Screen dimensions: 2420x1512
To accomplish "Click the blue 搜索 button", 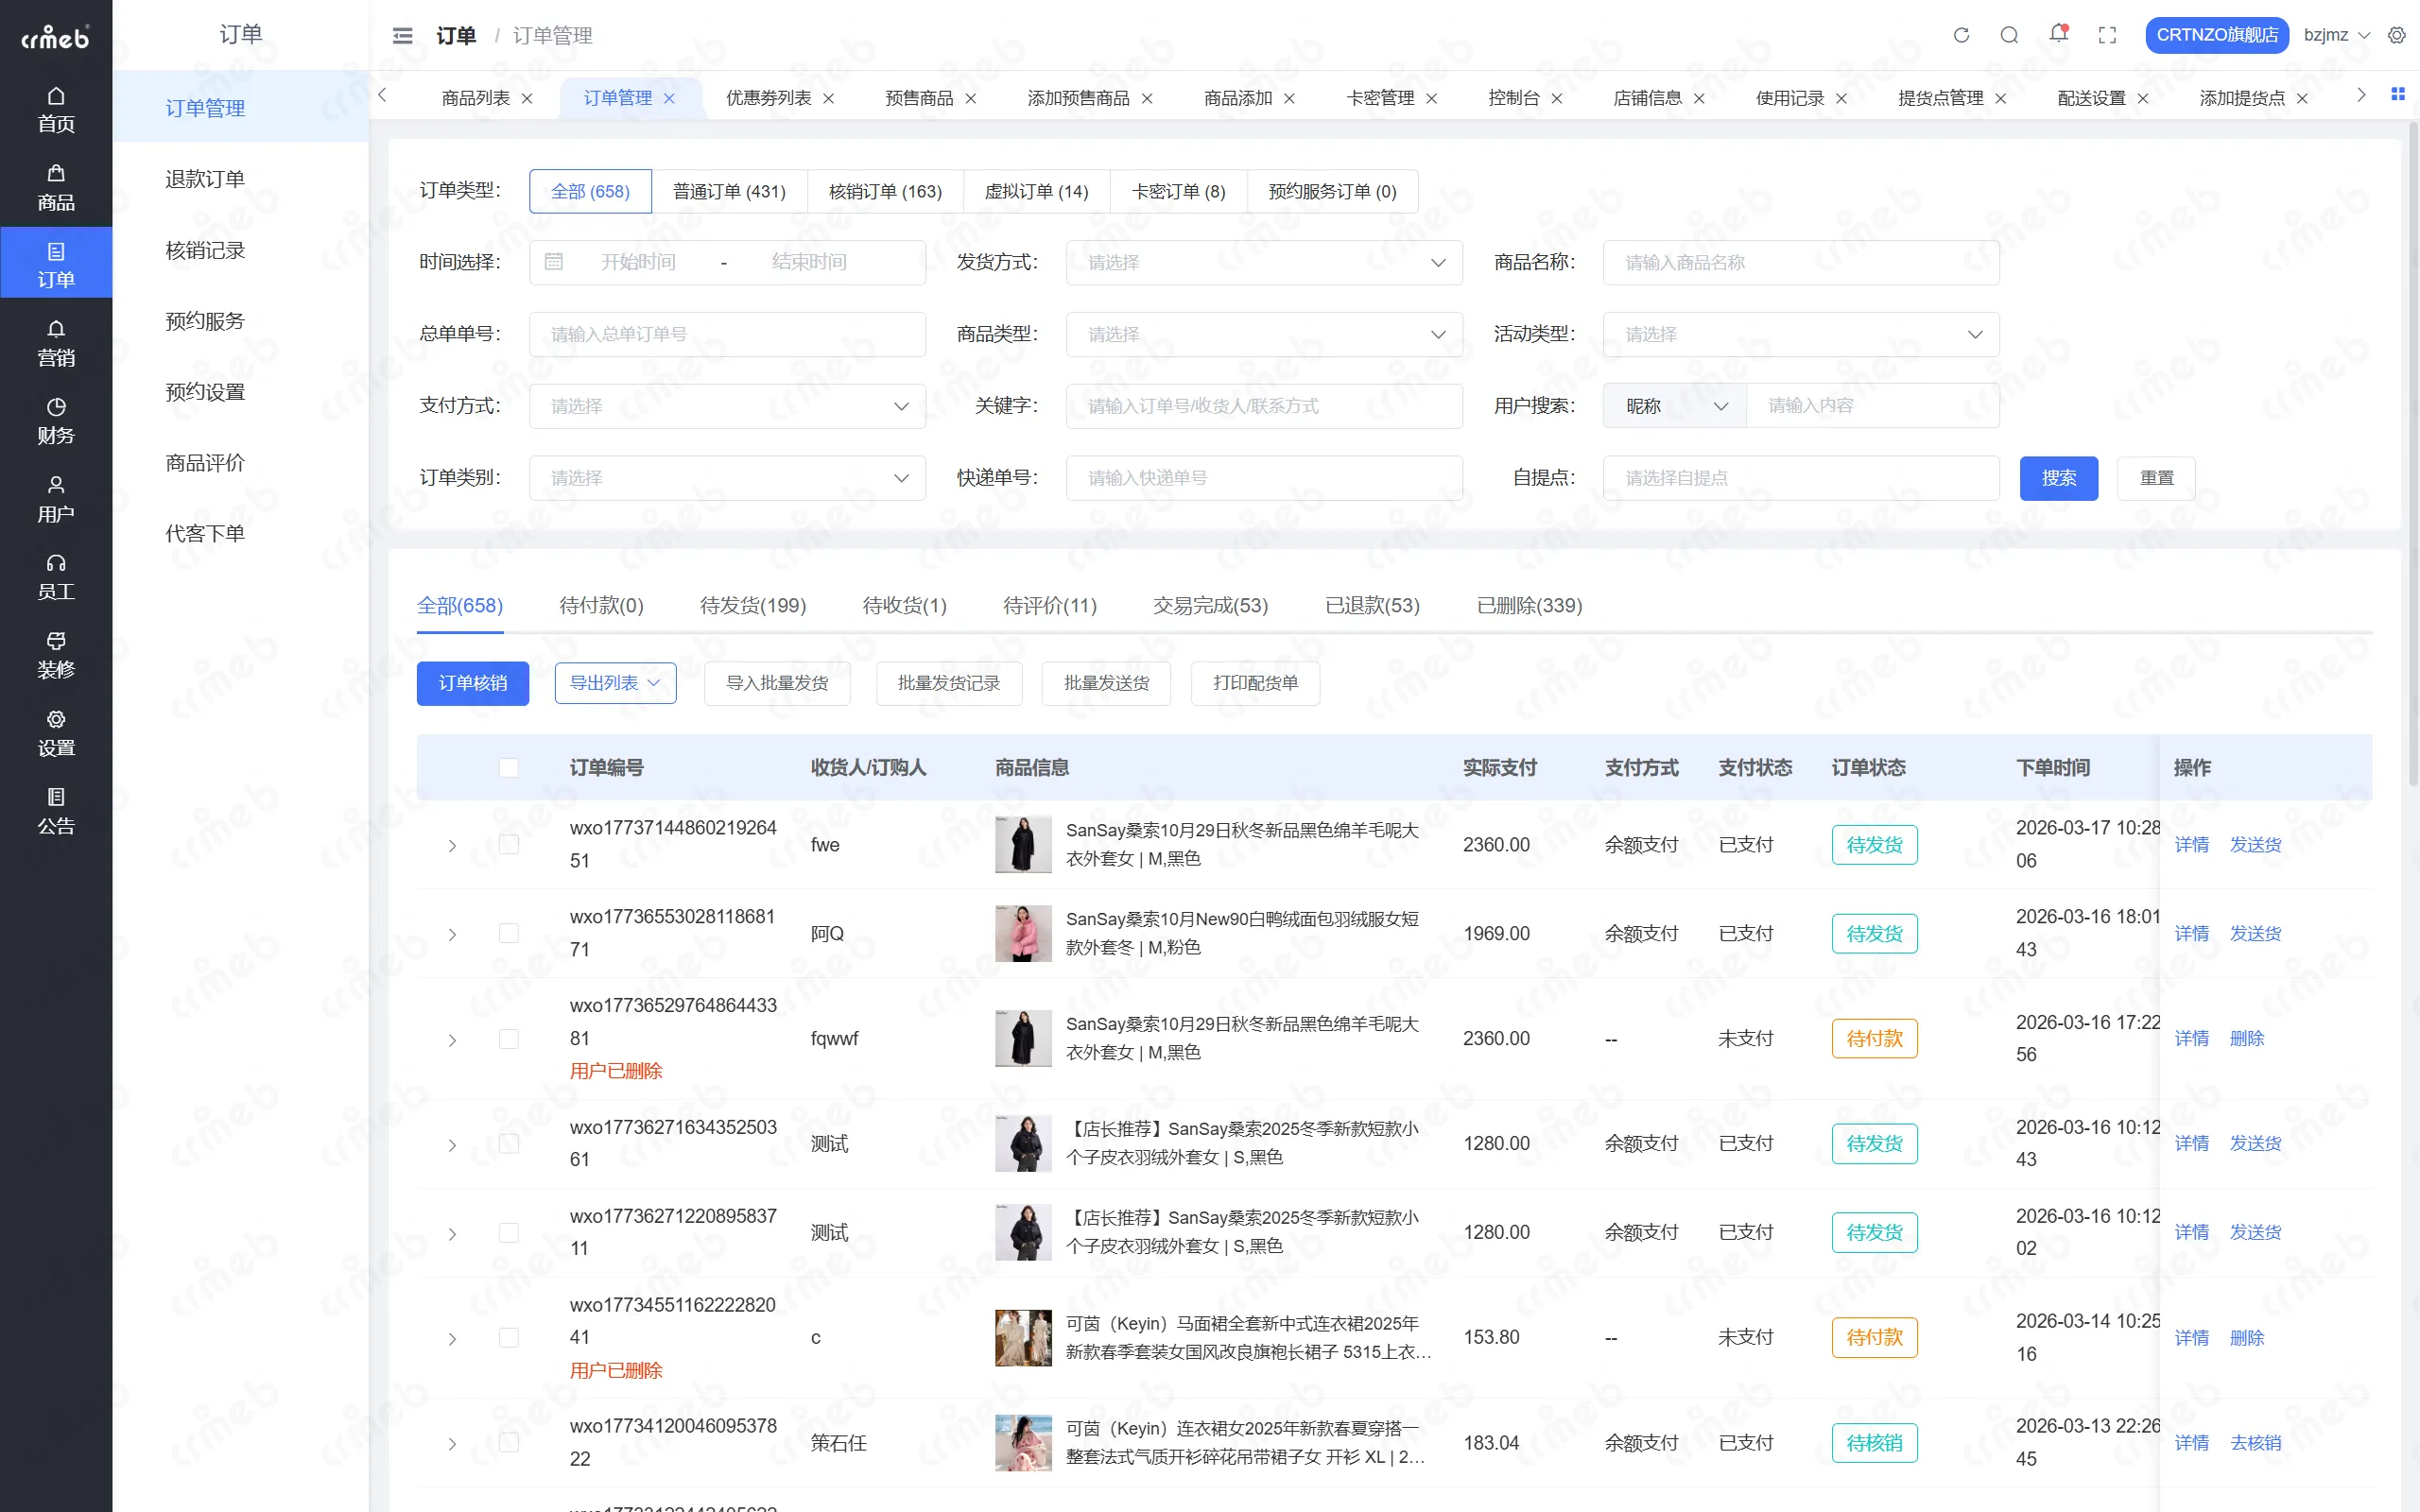I will (2058, 478).
